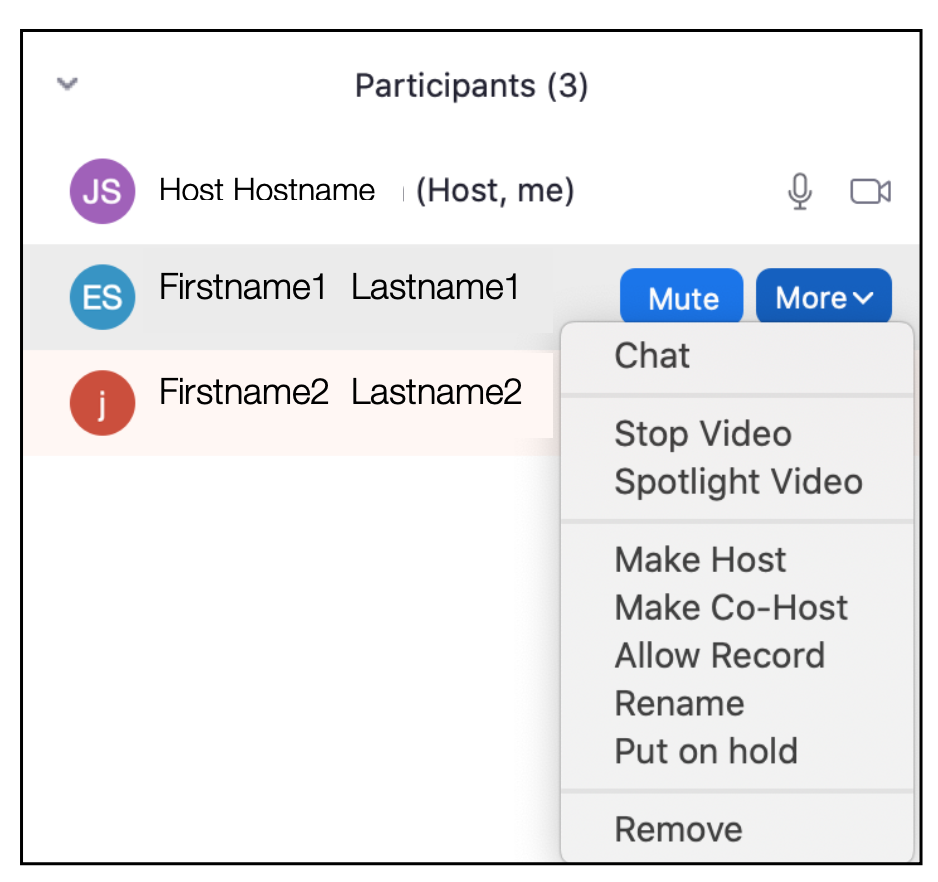Collapse the Participants panel chevron
Image resolution: width=938 pixels, height=882 pixels.
click(67, 83)
